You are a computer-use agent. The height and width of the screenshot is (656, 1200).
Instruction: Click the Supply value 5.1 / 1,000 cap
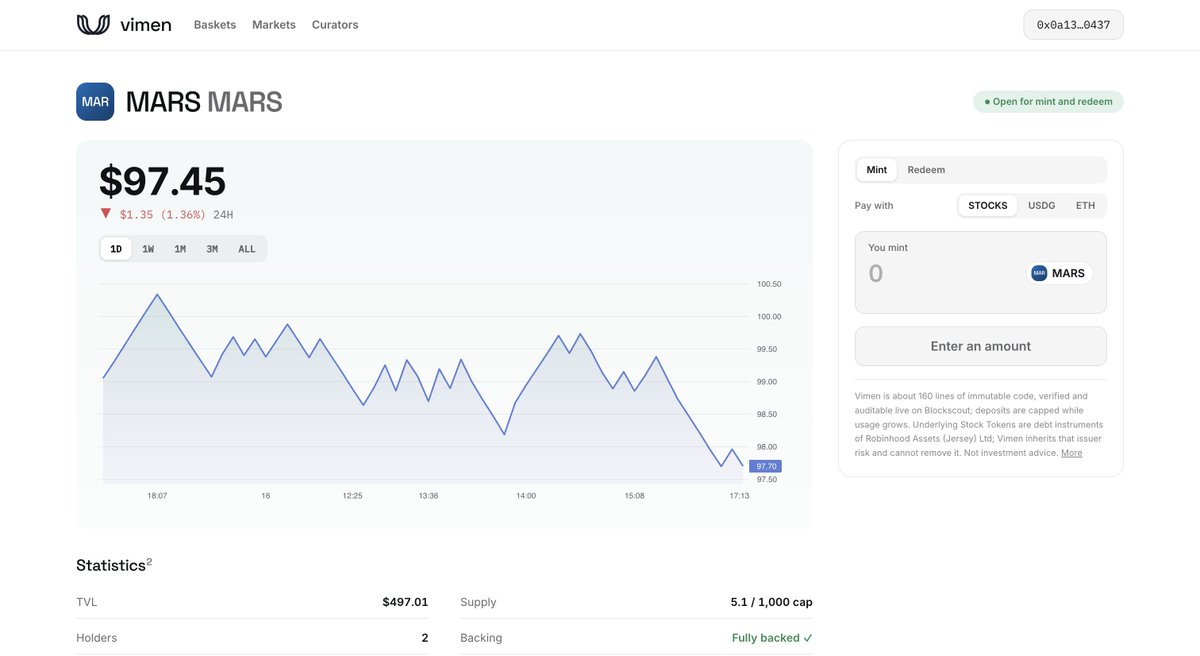(772, 602)
